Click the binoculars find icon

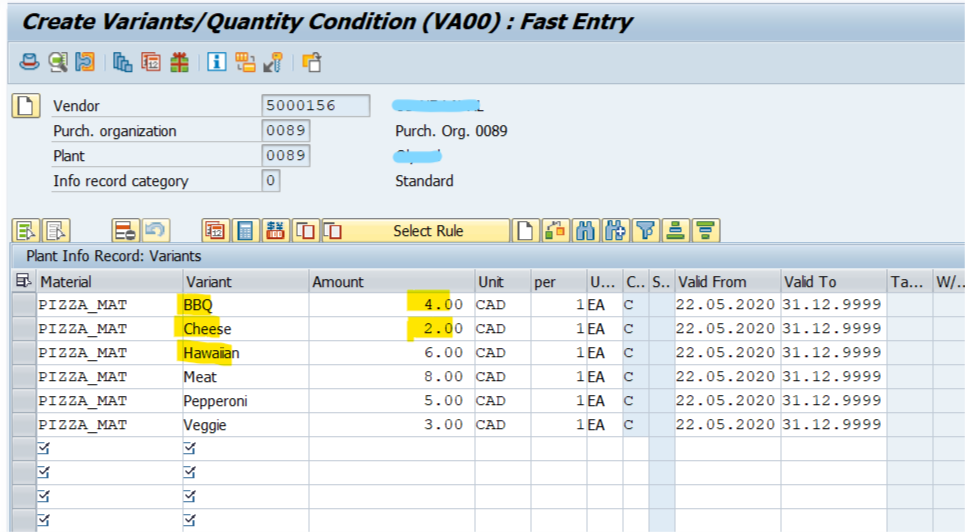pos(586,231)
